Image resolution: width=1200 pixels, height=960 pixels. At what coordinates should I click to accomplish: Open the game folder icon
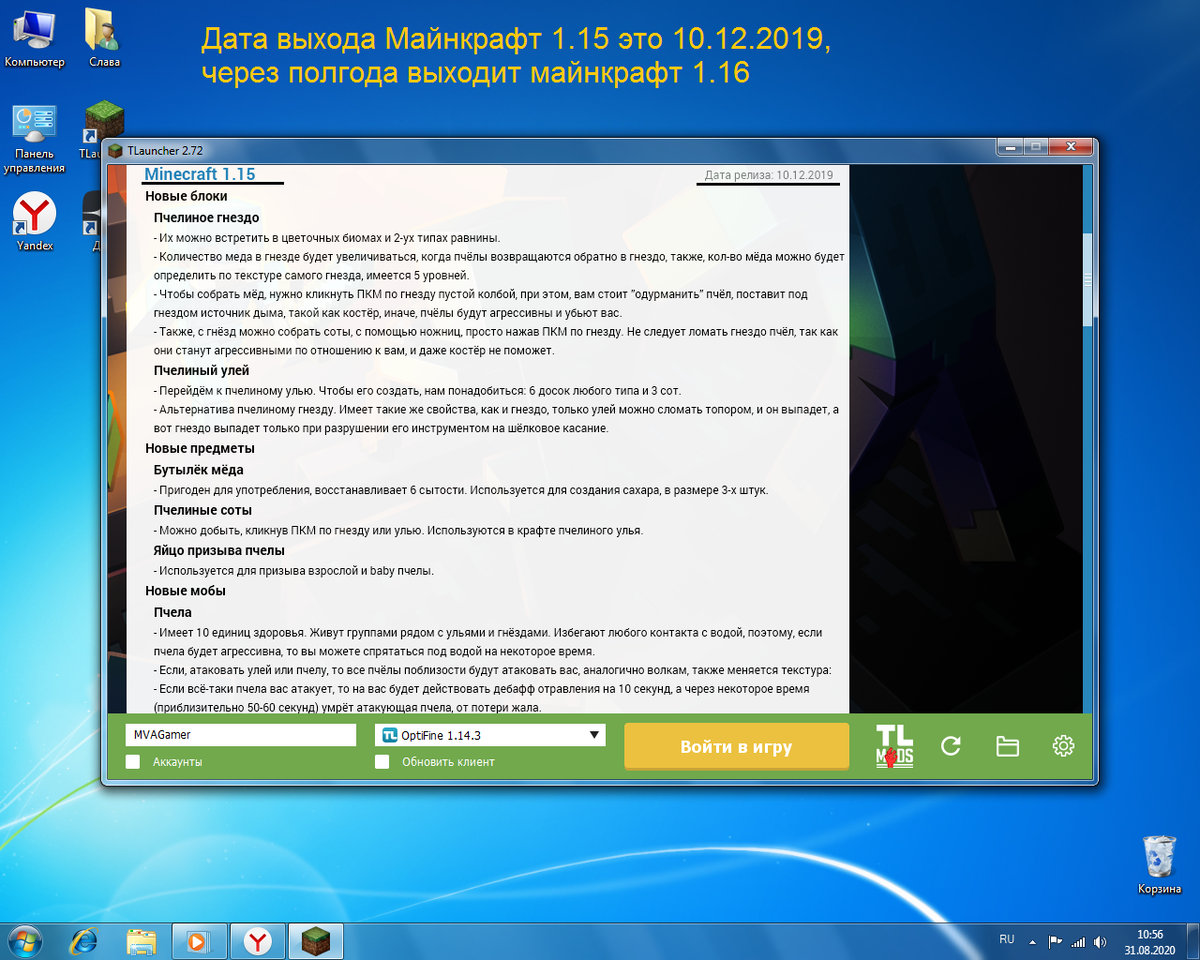pyautogui.click(x=1007, y=746)
